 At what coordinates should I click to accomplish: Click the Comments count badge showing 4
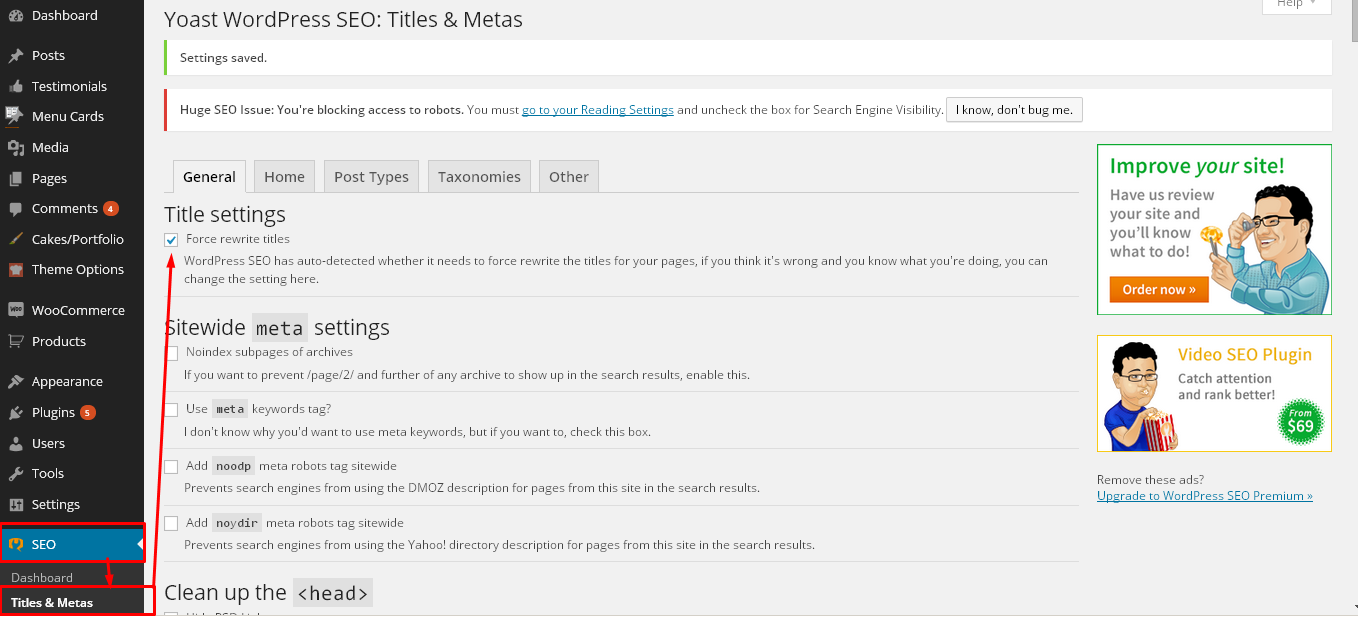click(x=110, y=209)
